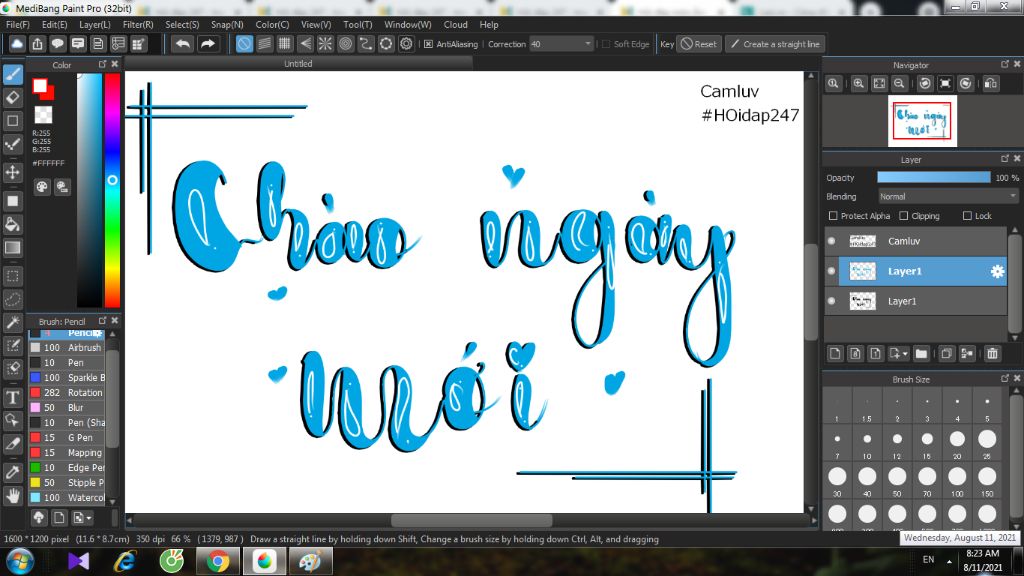The width and height of the screenshot is (1024, 576).
Task: Select the Hand tool
Action: [13, 496]
